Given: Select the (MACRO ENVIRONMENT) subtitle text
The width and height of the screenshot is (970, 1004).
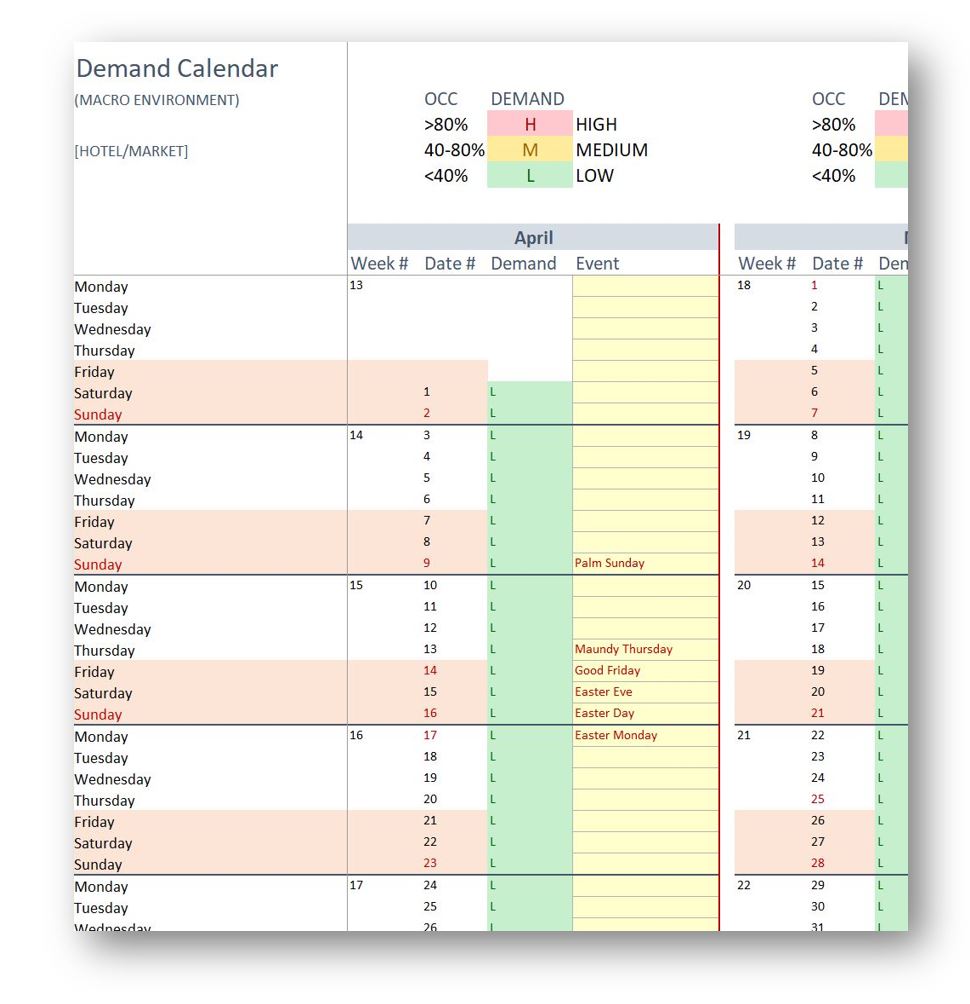Looking at the screenshot, I should coord(157,100).
